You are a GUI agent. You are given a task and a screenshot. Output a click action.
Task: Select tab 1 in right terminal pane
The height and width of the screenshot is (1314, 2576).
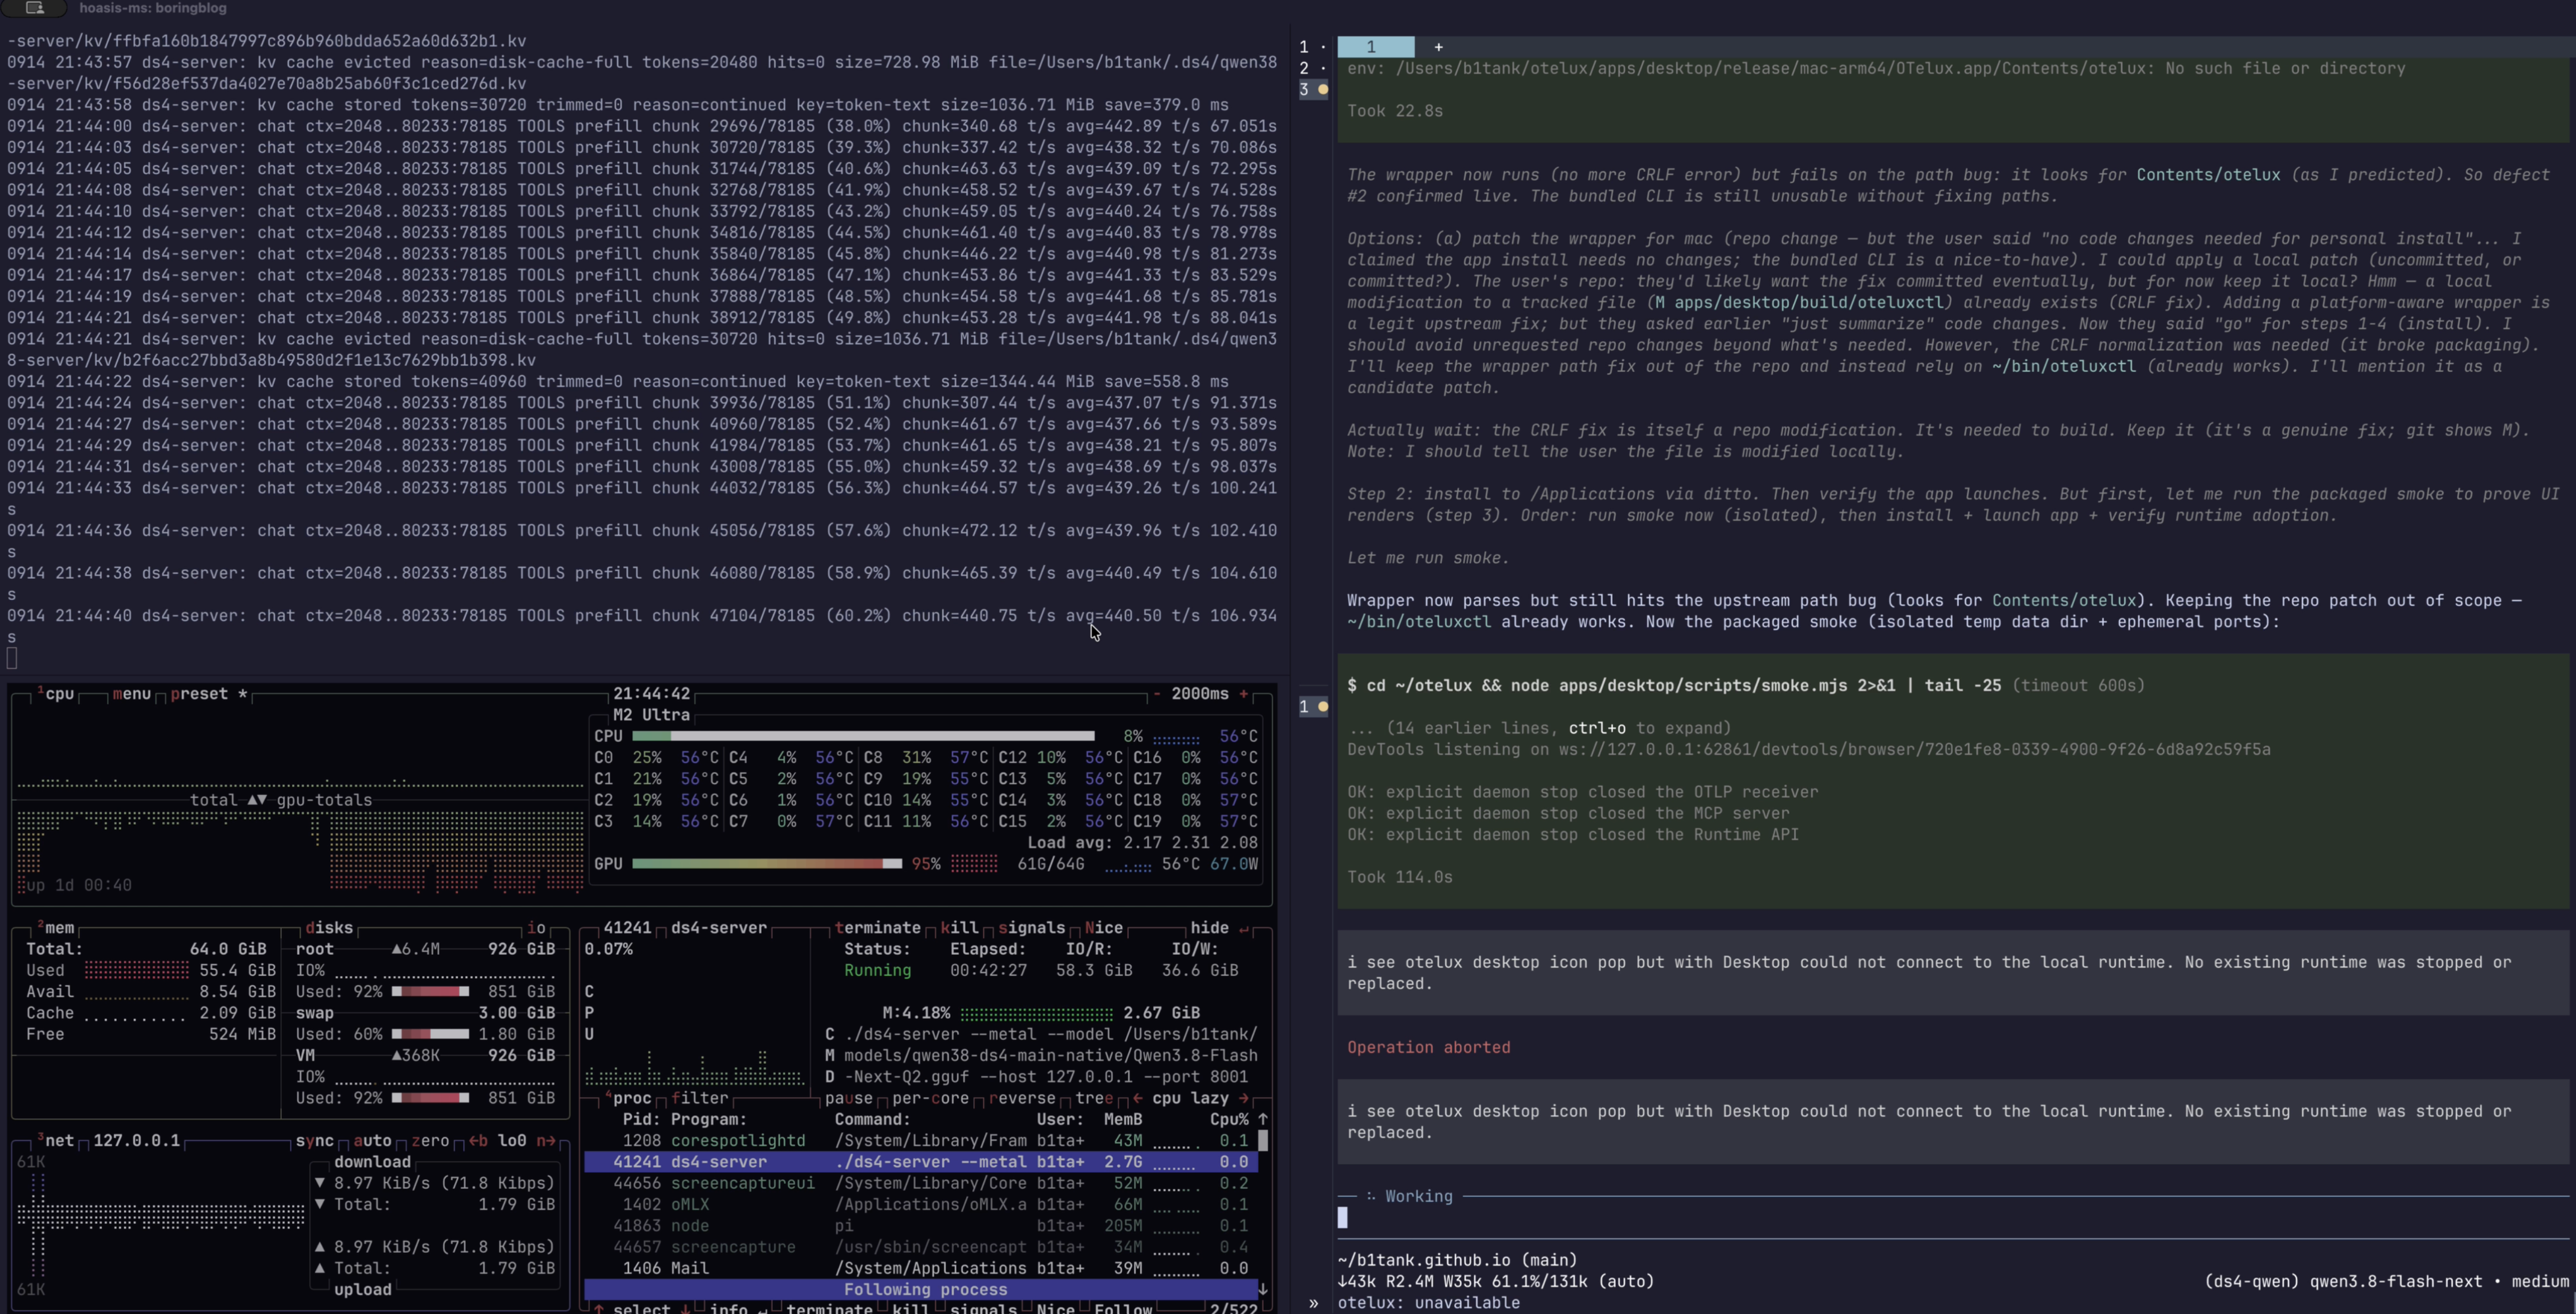pyautogui.click(x=1375, y=47)
